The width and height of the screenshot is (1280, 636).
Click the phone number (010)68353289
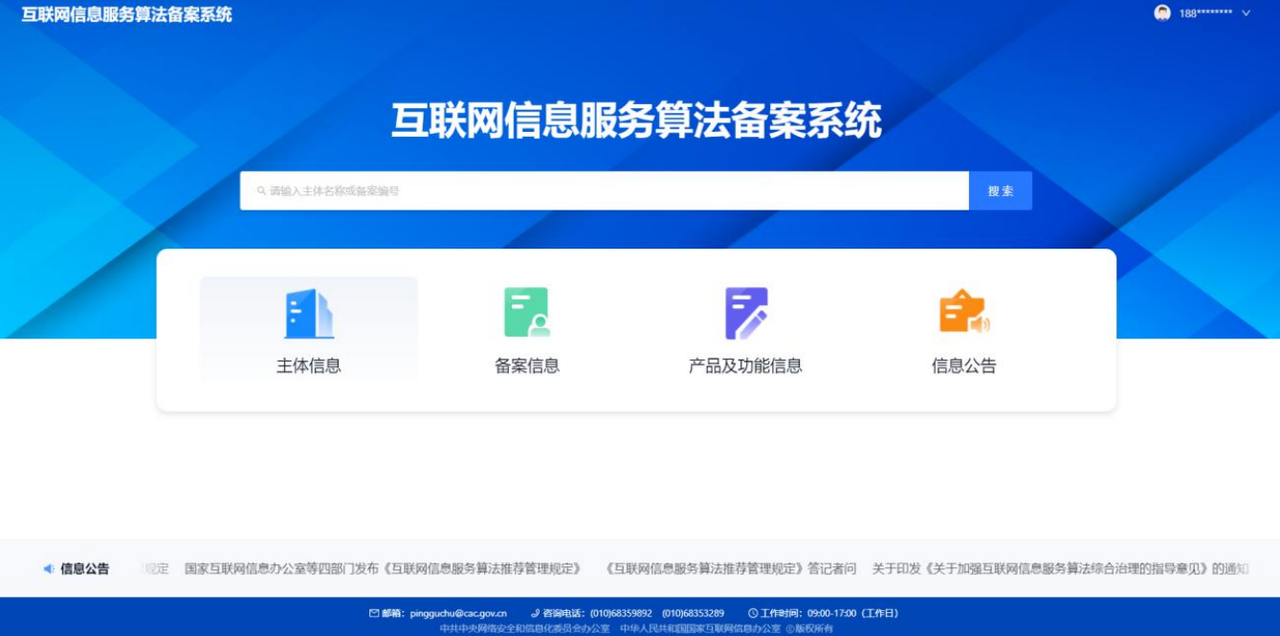(x=693, y=613)
